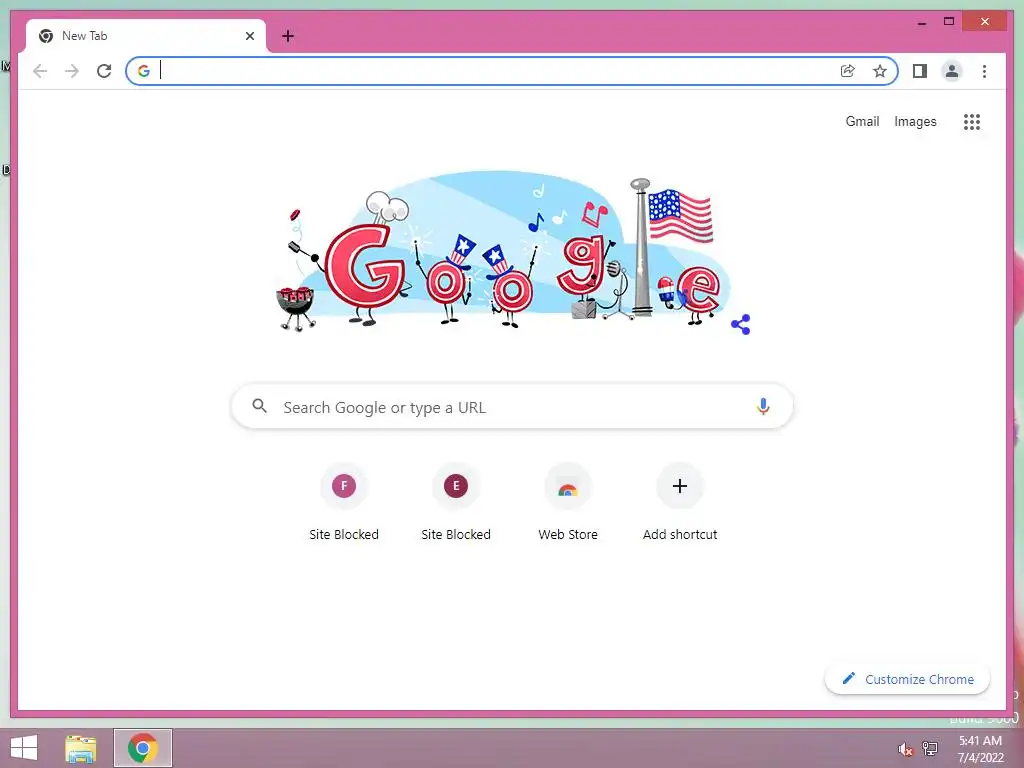
Task: Open the Google apps grid
Action: pos(972,122)
